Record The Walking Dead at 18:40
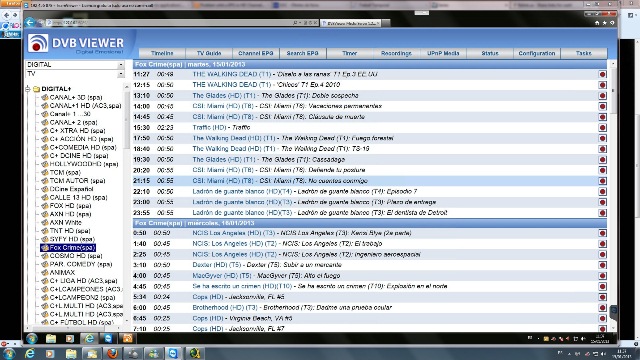This screenshot has height=360, width=640. point(602,149)
